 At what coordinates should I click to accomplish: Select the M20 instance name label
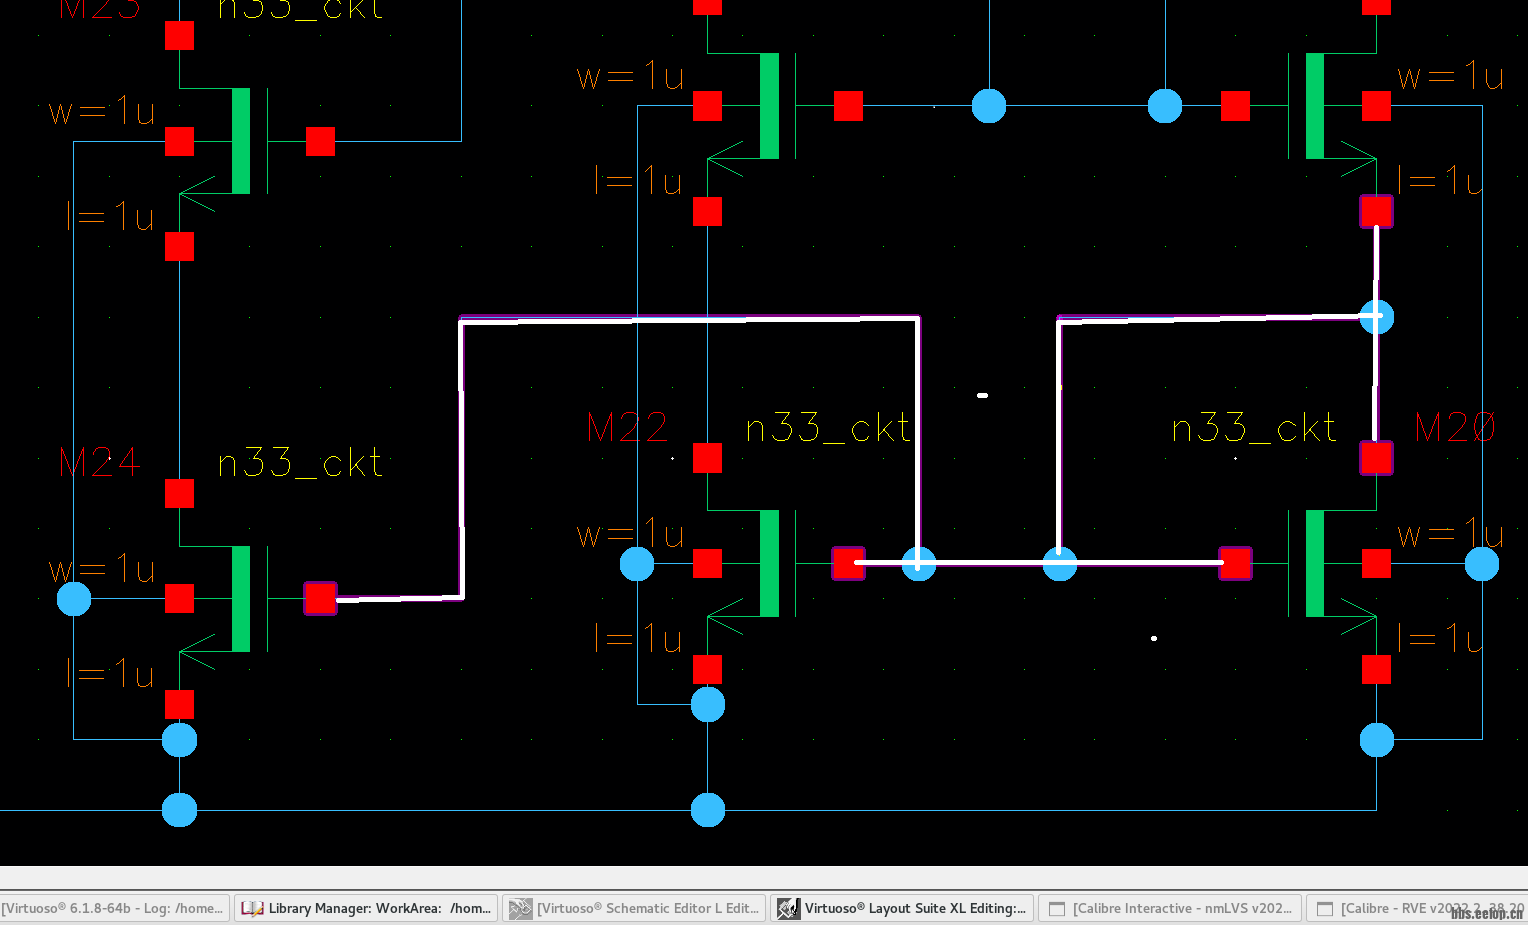[x=1455, y=428]
